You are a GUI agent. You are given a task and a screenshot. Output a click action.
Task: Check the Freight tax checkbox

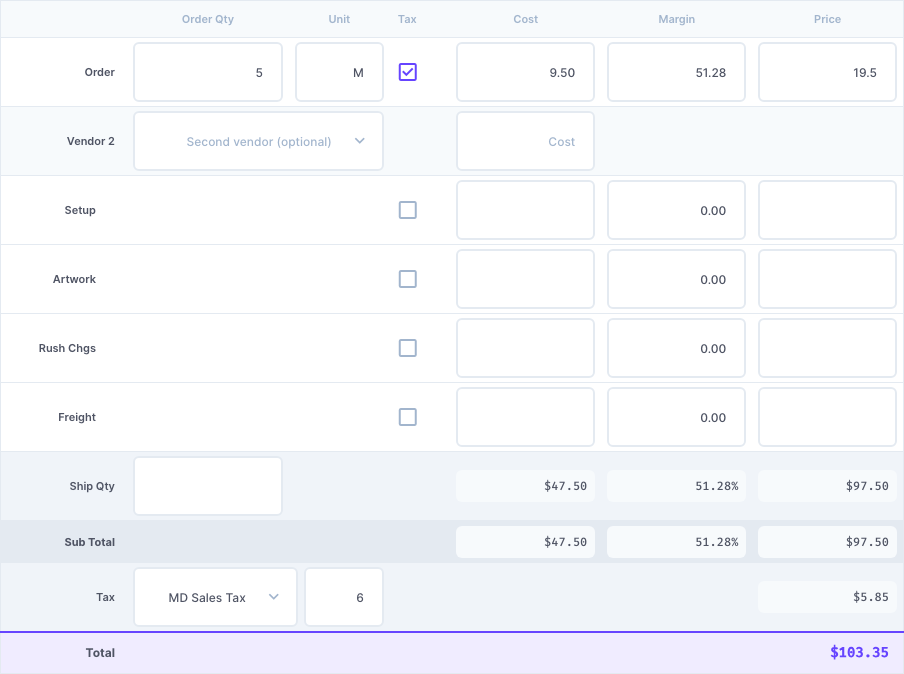pos(408,417)
